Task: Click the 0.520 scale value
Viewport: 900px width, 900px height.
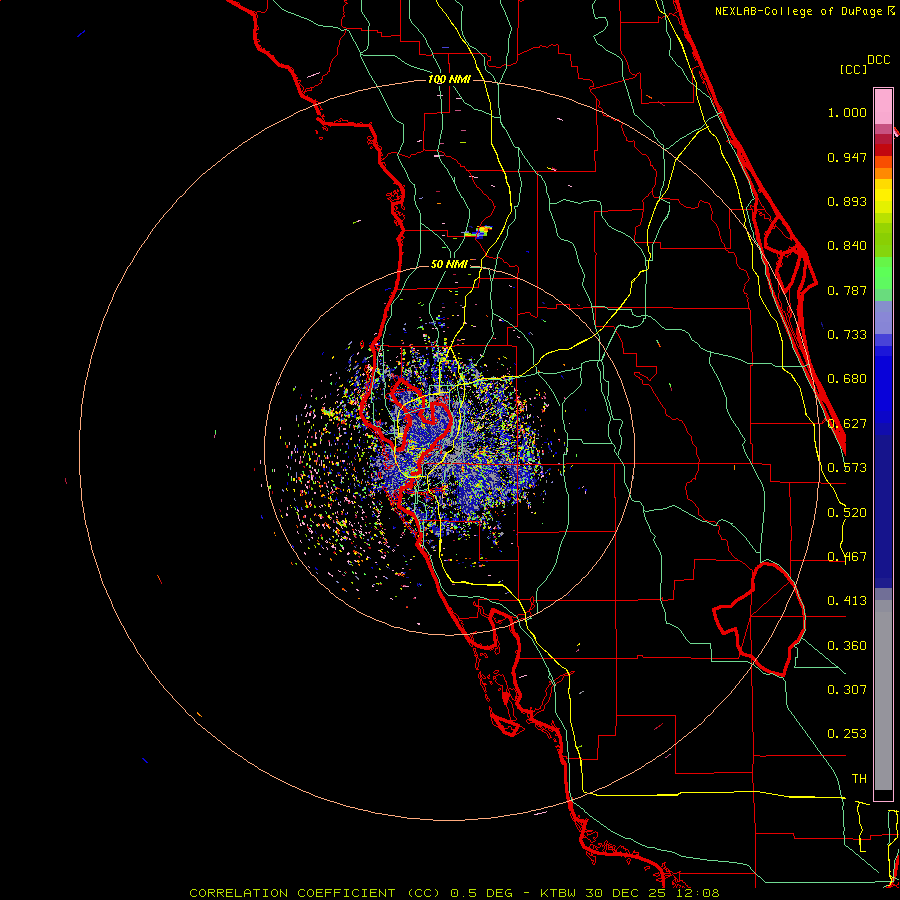Action: [847, 513]
